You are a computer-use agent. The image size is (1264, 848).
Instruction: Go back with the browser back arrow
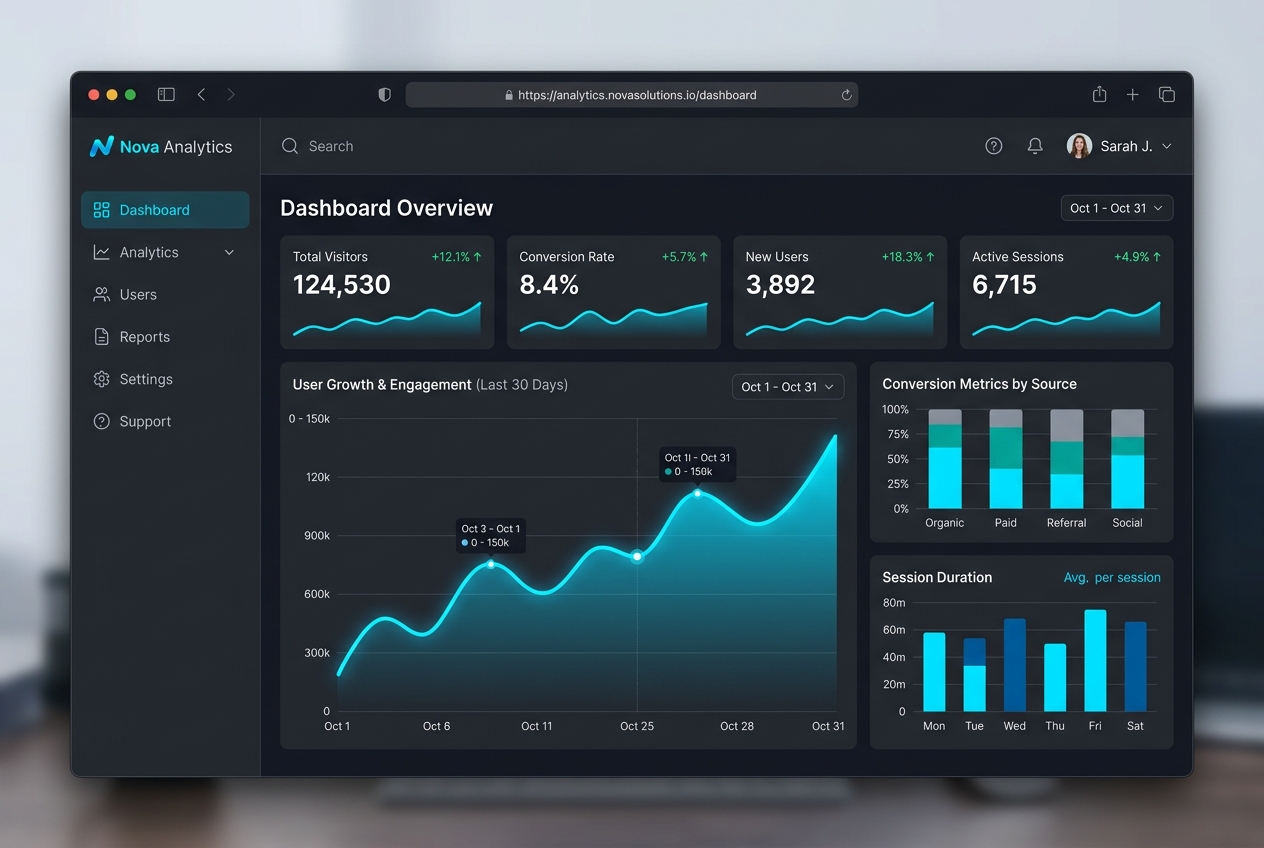[x=201, y=94]
